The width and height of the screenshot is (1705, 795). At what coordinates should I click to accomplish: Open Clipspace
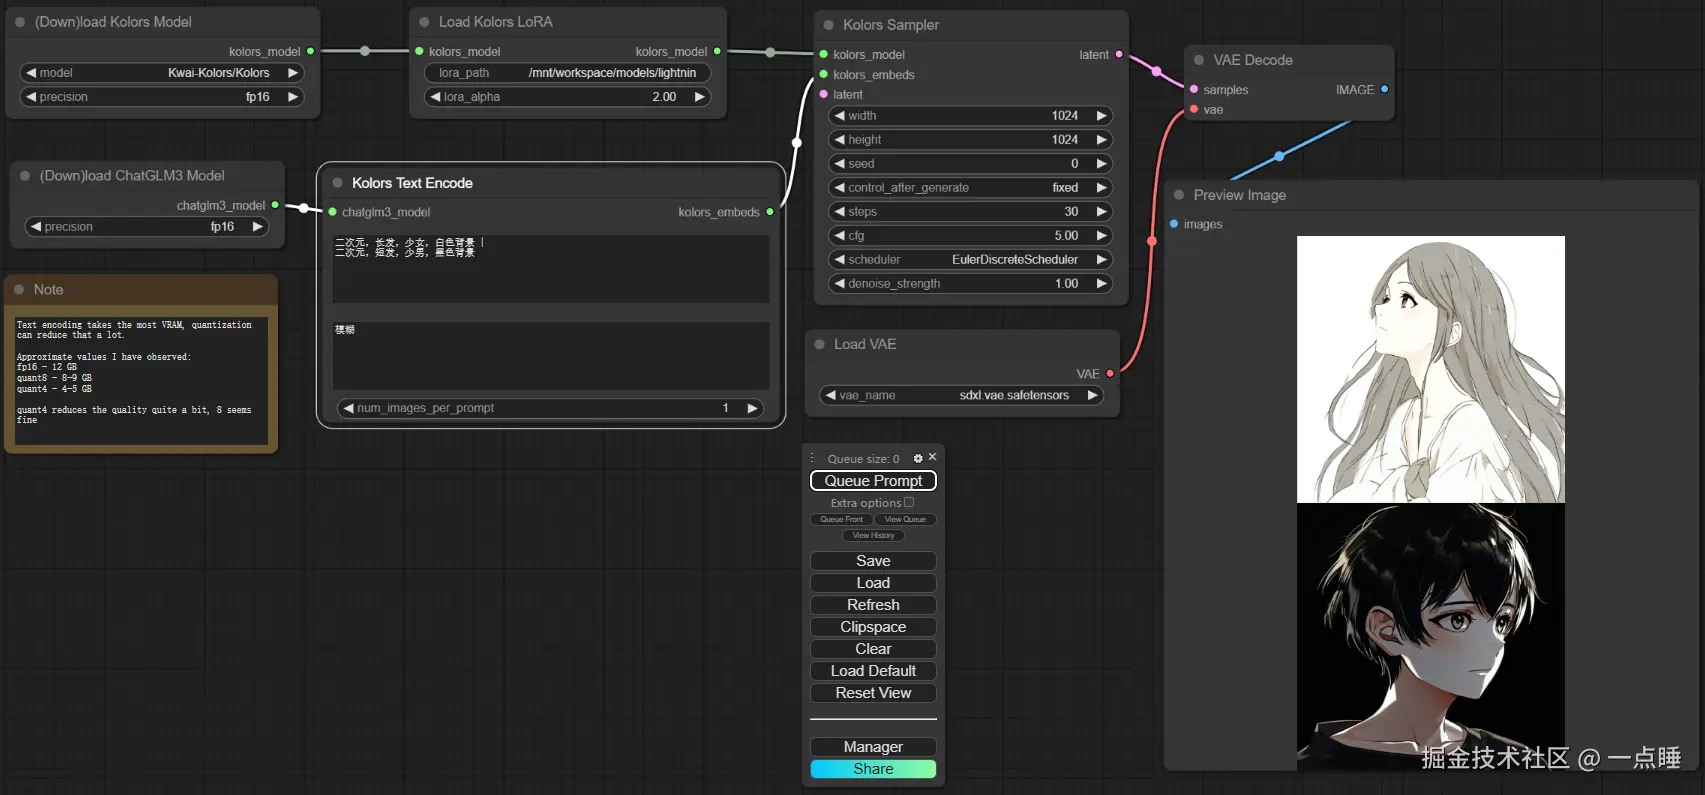click(x=873, y=627)
